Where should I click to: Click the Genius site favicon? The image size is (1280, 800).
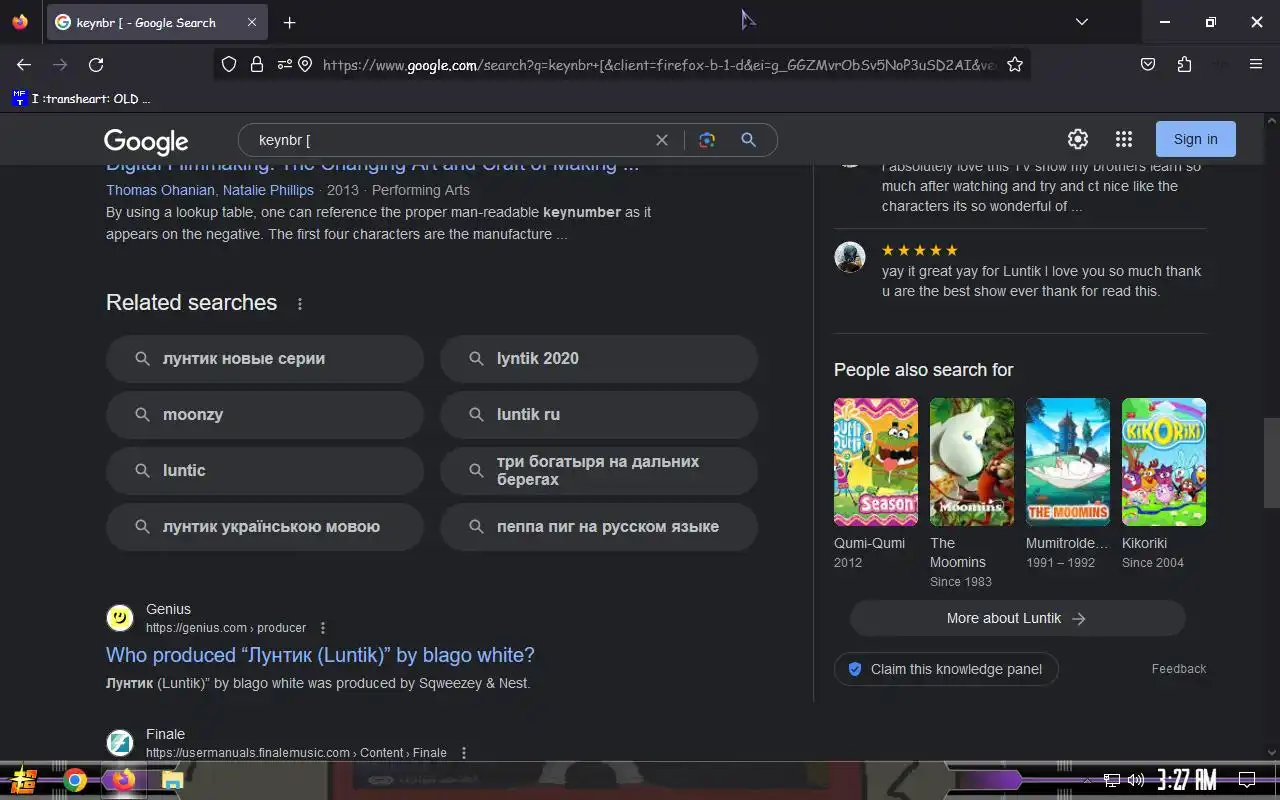tap(120, 618)
